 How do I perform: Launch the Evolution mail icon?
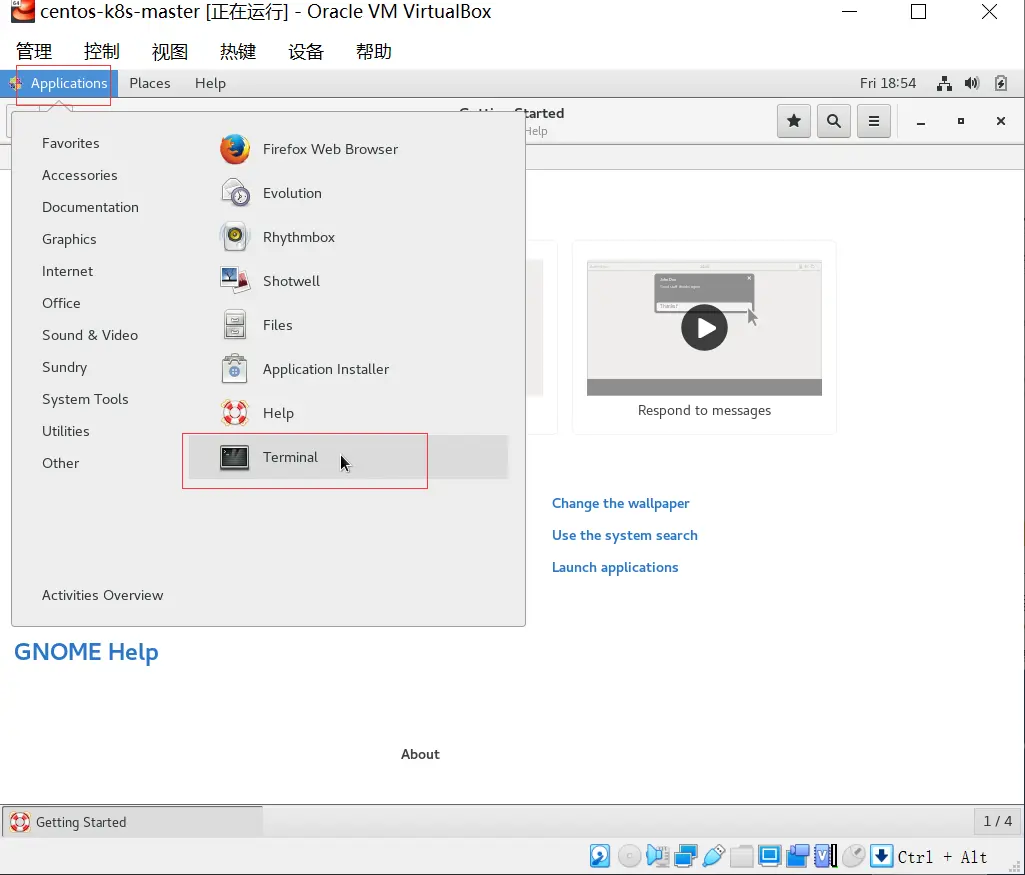(x=235, y=193)
